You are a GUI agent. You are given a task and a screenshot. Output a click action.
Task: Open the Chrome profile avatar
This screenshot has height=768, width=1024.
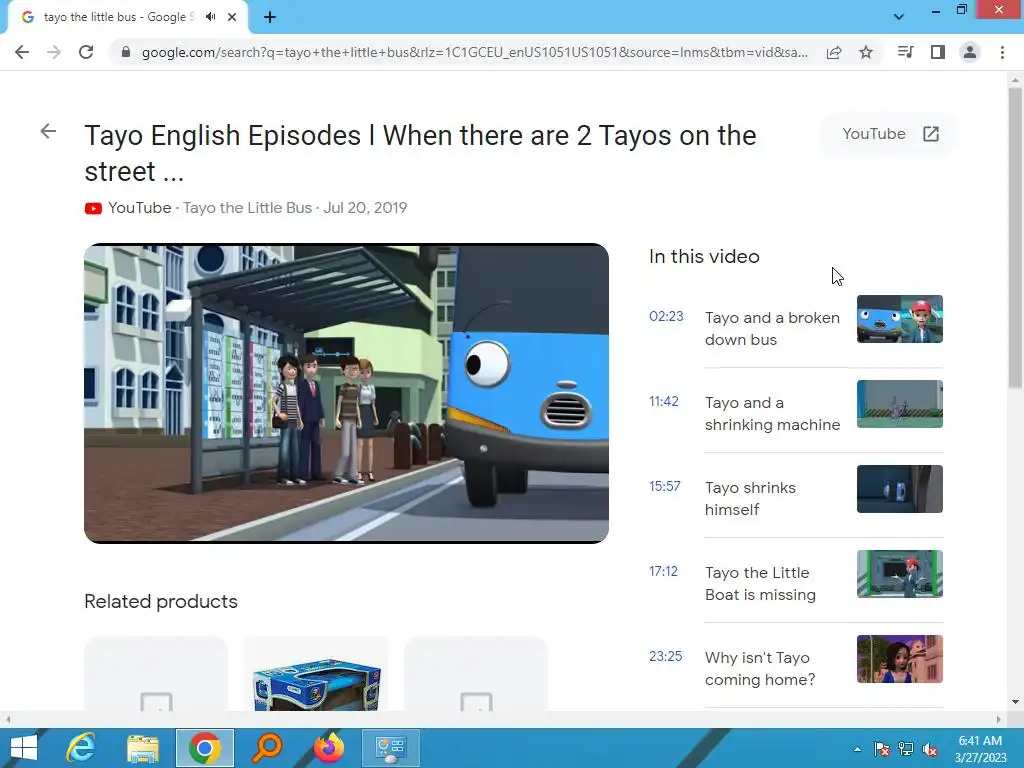click(x=970, y=52)
